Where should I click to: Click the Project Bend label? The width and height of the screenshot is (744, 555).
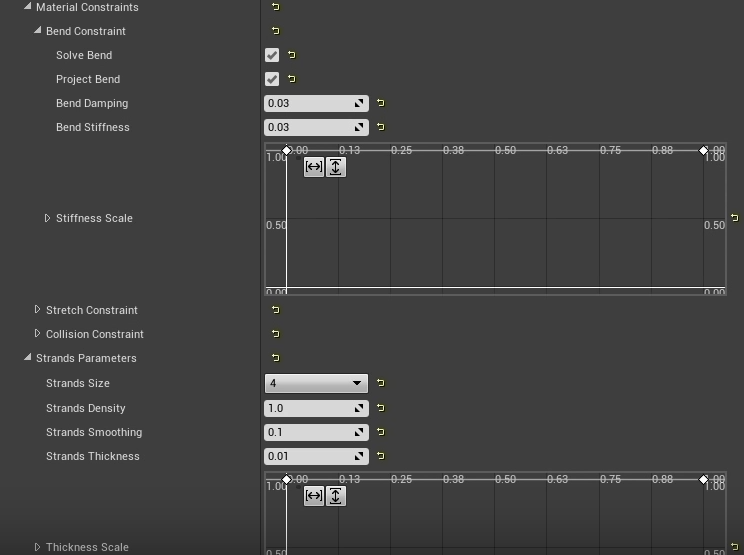tap(88, 79)
